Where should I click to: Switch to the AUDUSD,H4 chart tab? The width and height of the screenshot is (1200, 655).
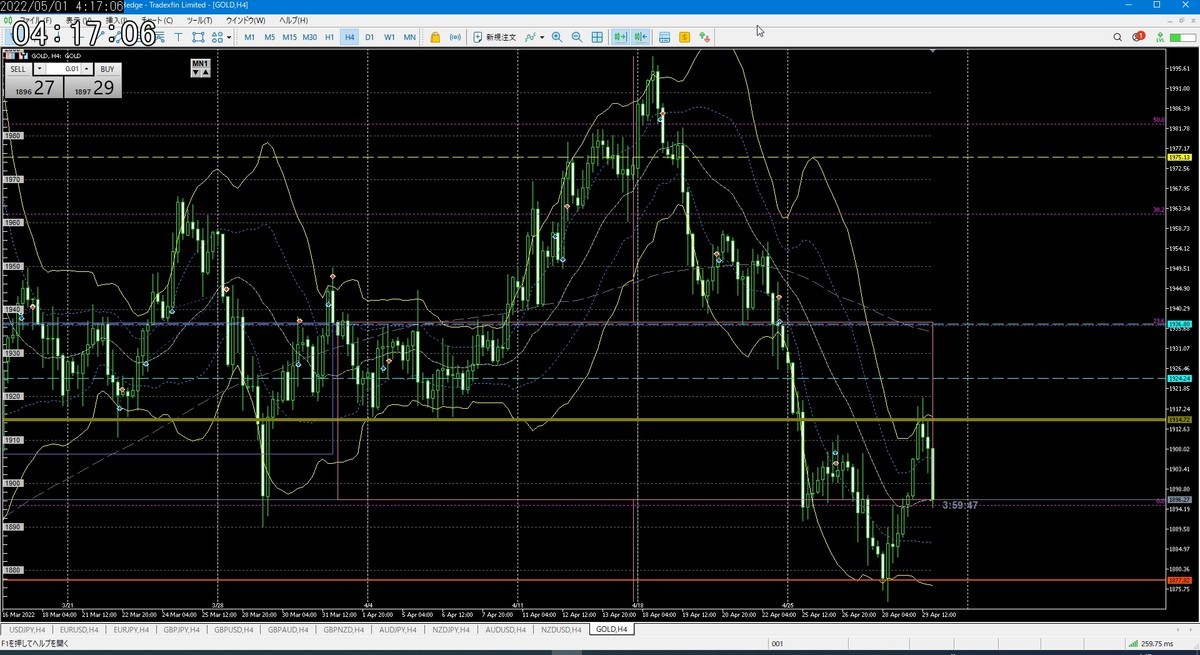(x=505, y=629)
